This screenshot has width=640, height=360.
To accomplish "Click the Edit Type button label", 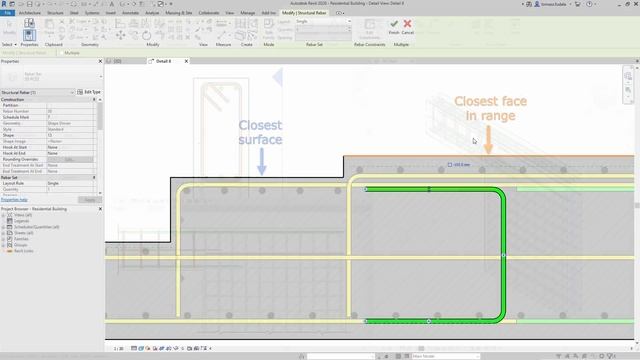I will pos(93,92).
